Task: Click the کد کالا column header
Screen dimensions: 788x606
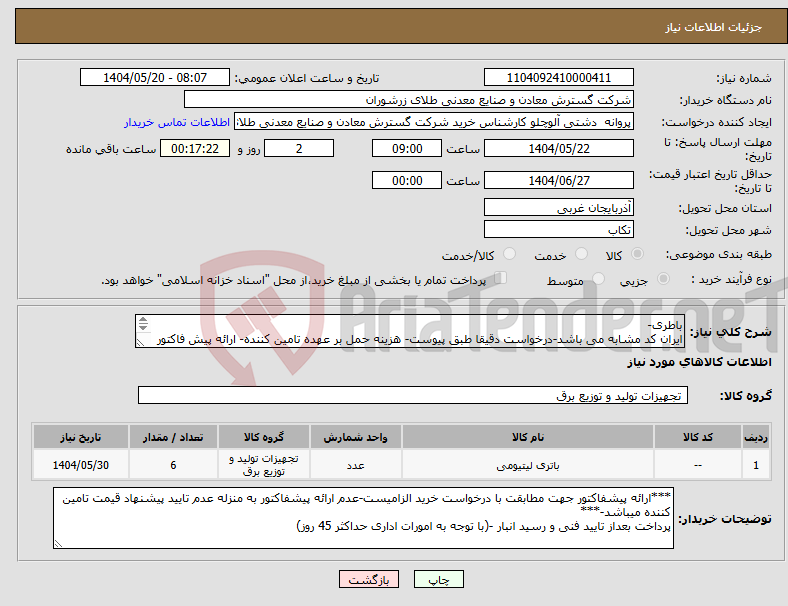Action: (698, 437)
